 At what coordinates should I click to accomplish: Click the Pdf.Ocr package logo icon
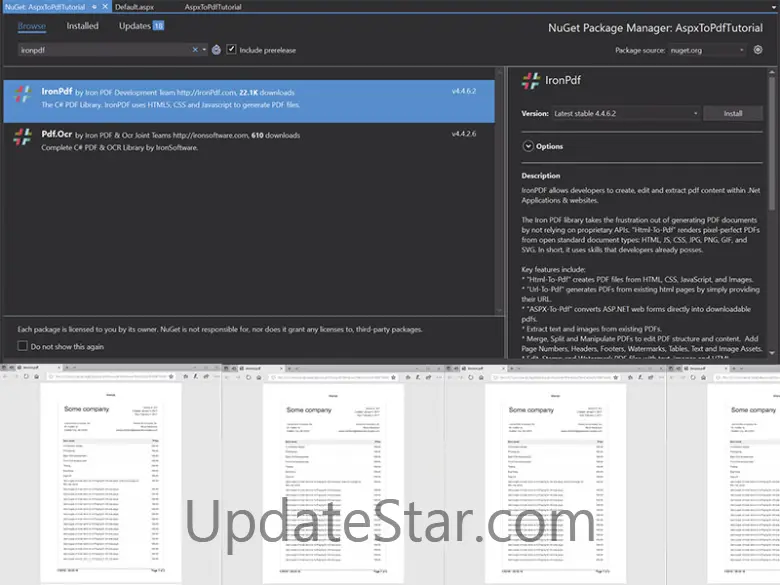coord(23,137)
